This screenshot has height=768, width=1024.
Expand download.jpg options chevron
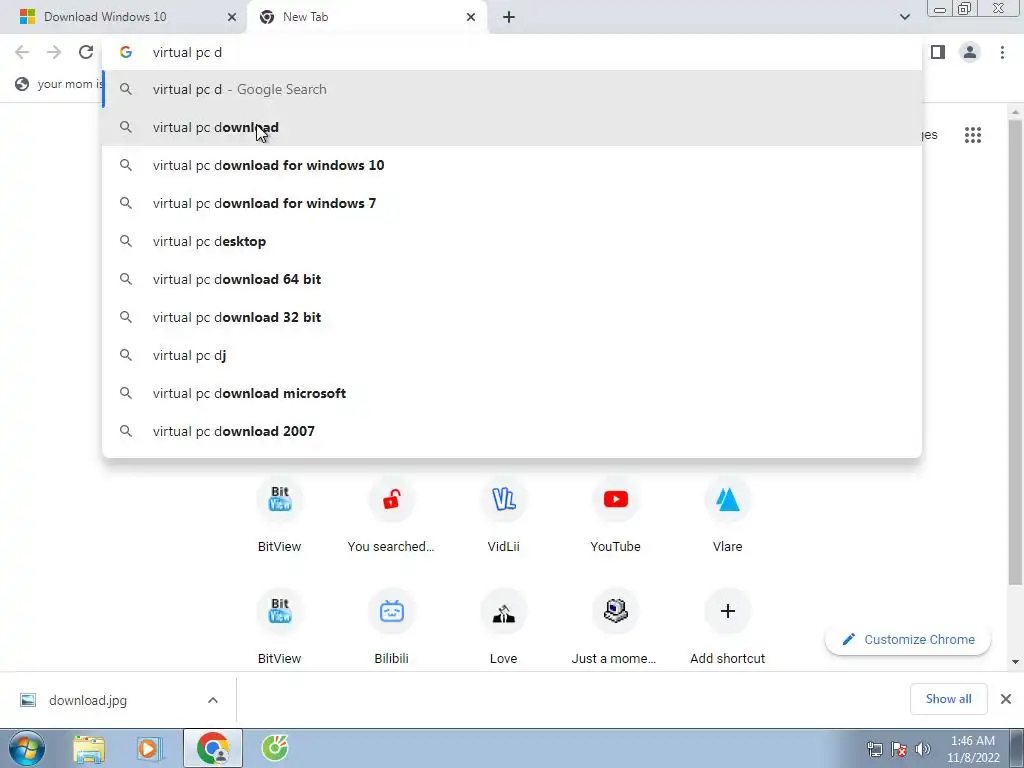(213, 700)
